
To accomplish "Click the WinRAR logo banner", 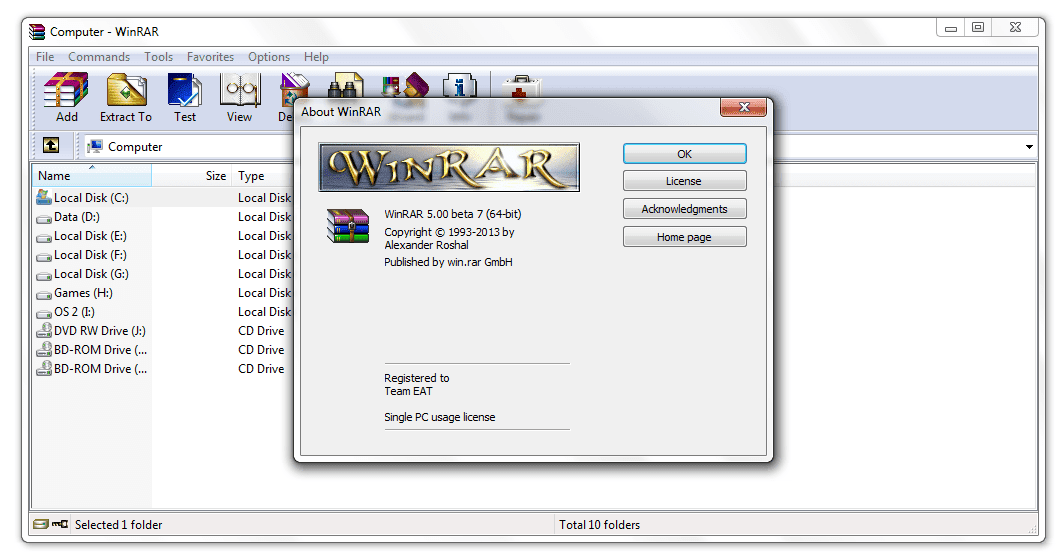I will tap(449, 167).
